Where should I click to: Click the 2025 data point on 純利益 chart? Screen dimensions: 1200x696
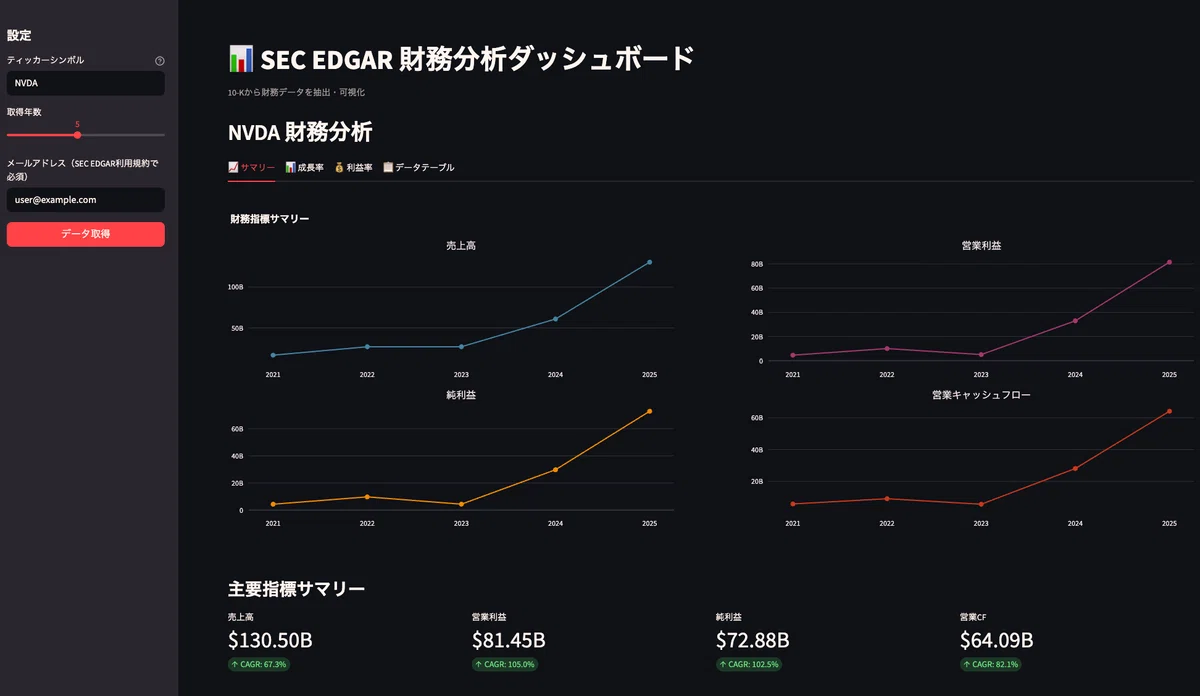tap(649, 411)
